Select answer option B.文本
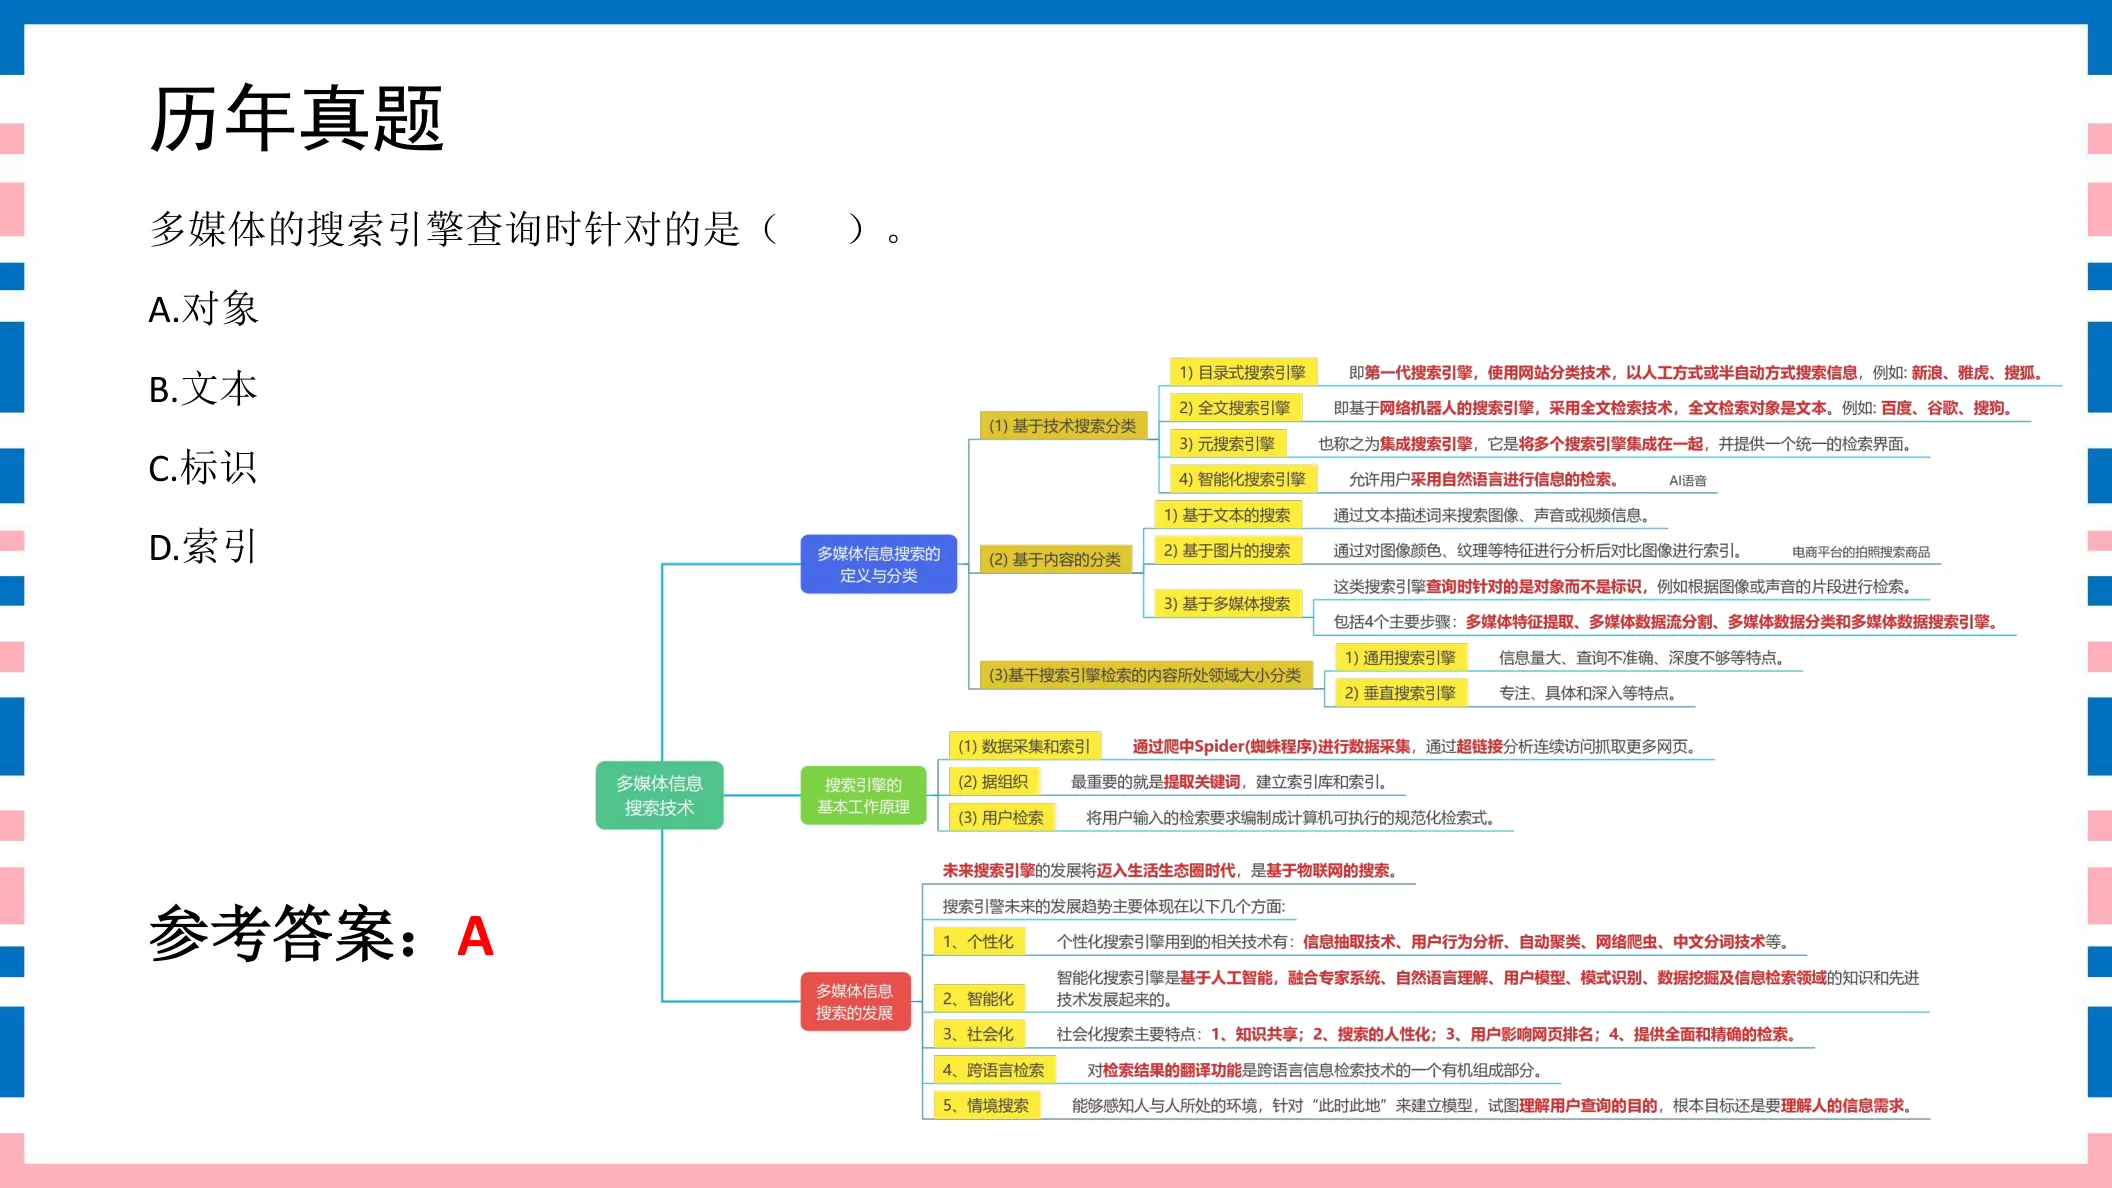 203,388
